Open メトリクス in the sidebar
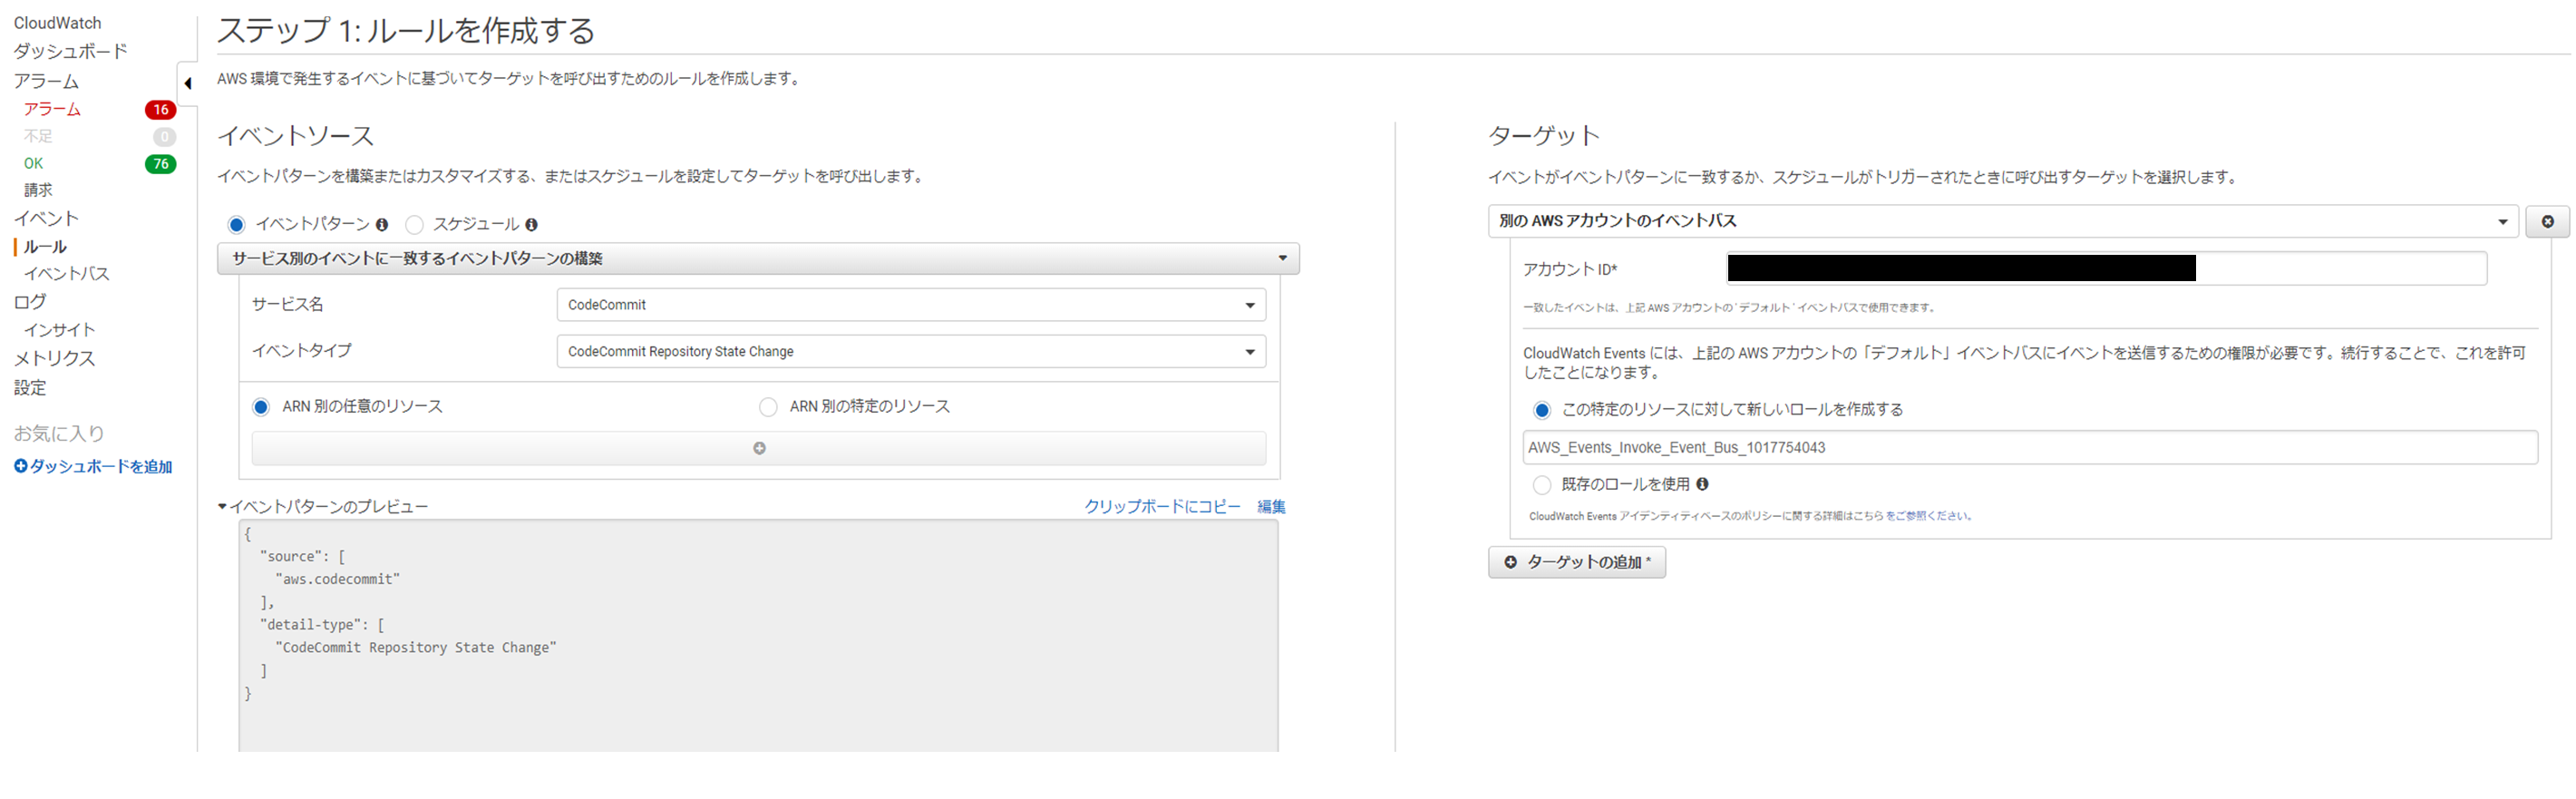The width and height of the screenshot is (2576, 799). [x=54, y=358]
